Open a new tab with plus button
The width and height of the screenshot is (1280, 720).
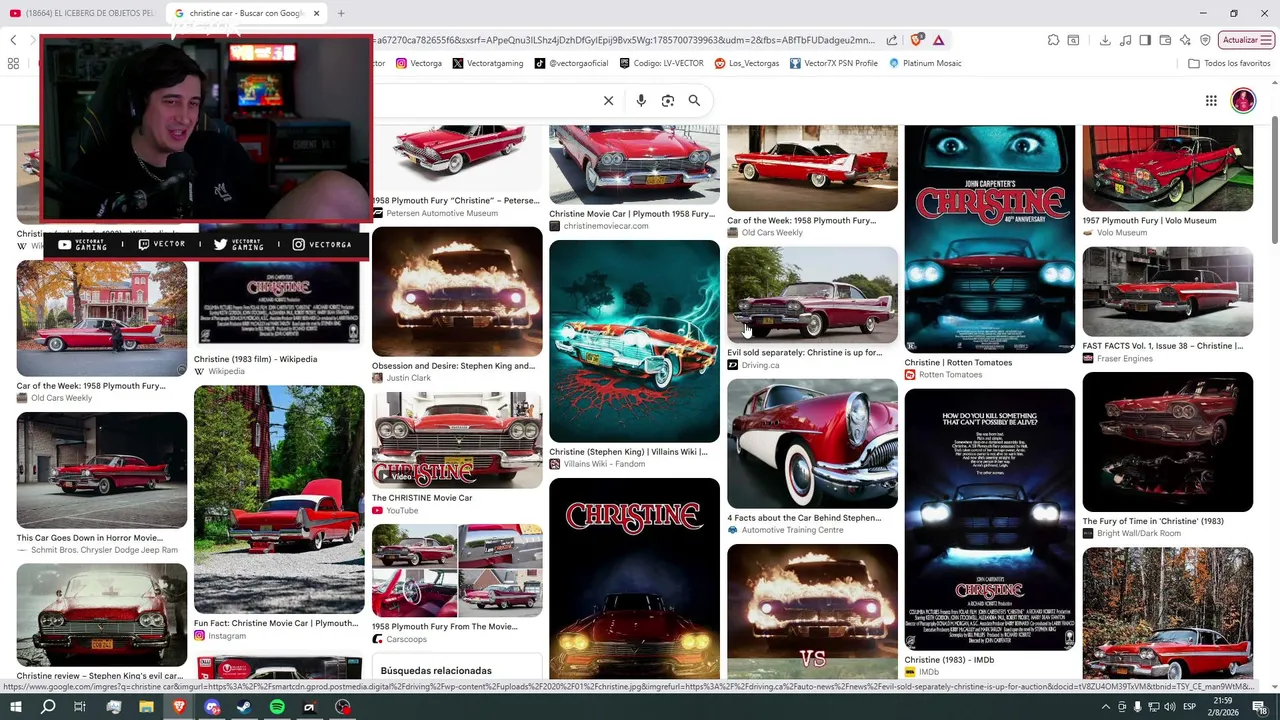(341, 13)
